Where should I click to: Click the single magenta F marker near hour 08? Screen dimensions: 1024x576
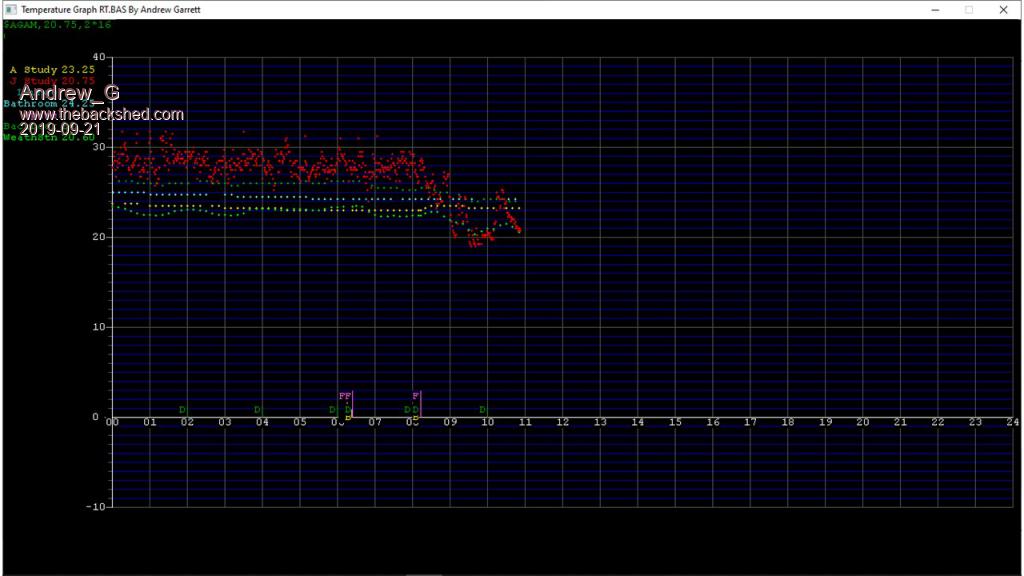(x=415, y=396)
